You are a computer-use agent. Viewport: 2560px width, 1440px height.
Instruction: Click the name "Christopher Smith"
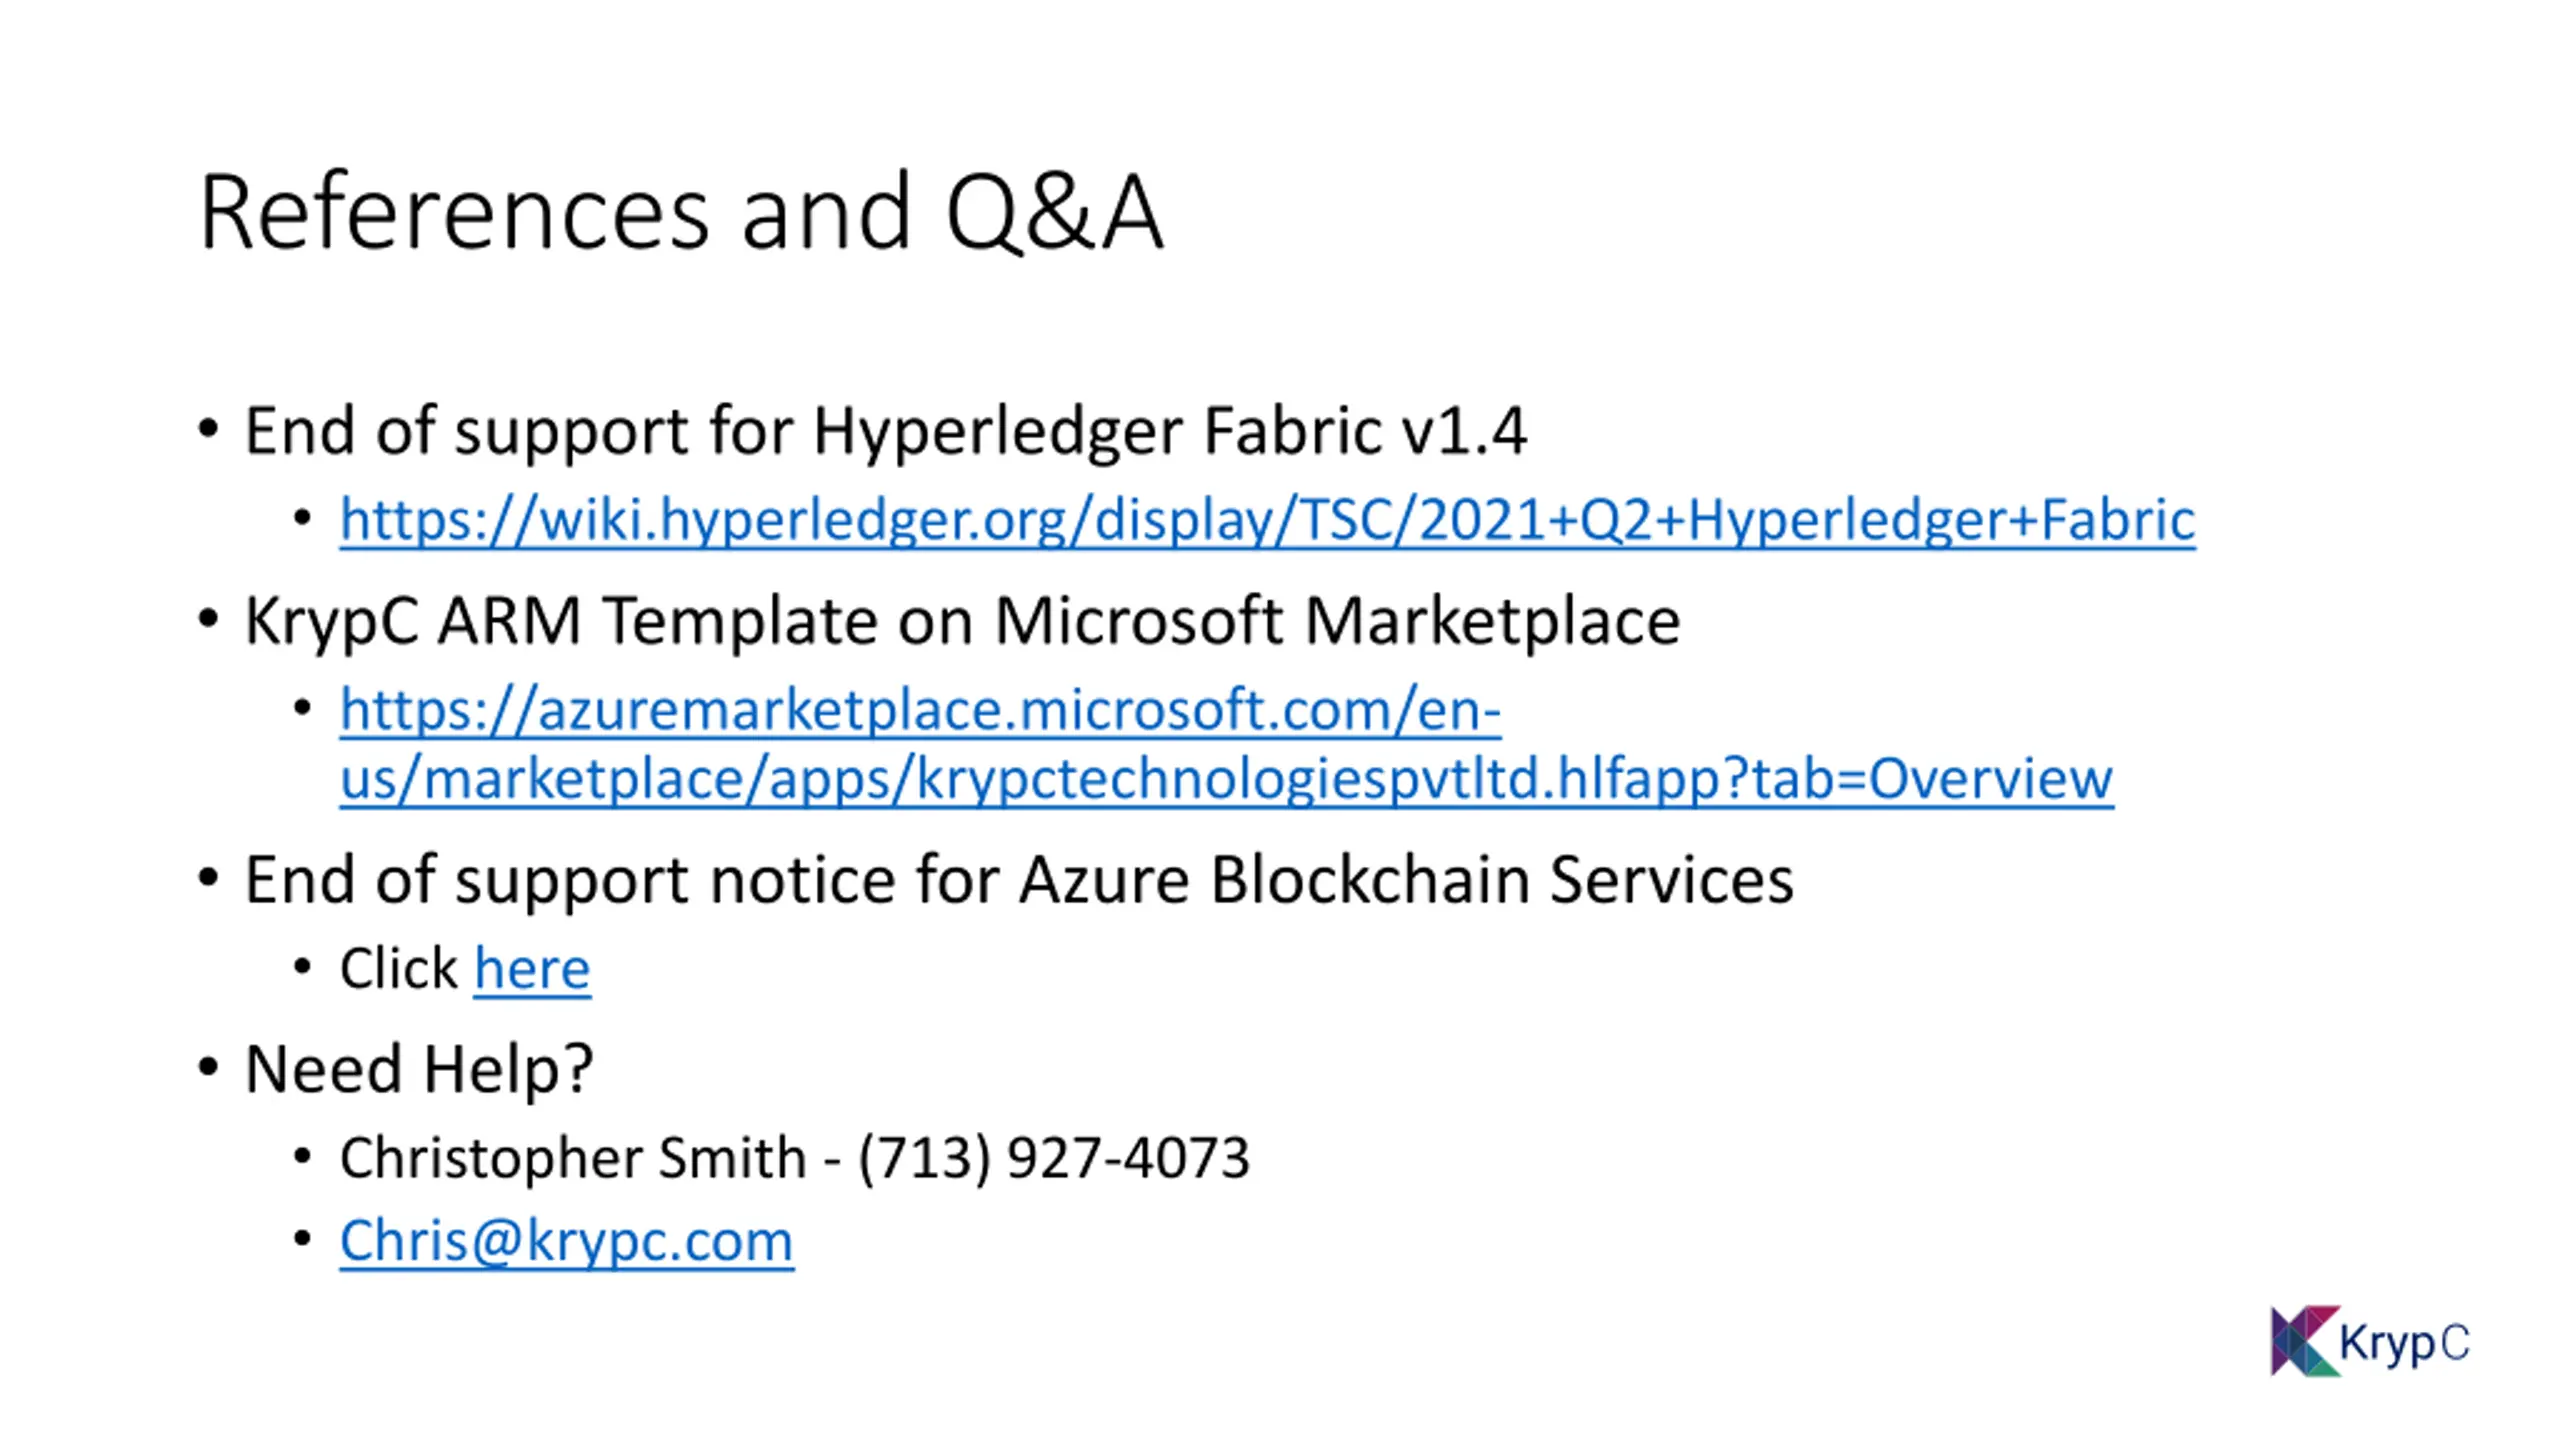(573, 1158)
